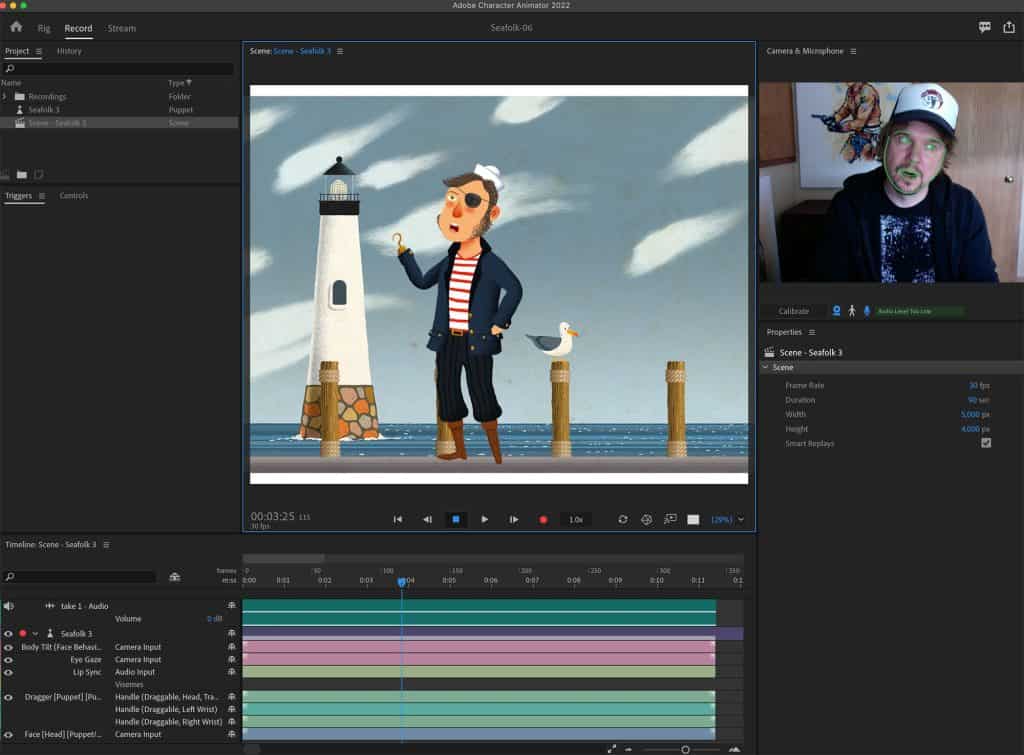The height and width of the screenshot is (755, 1024).
Task: Click take icon on Handle Left Wrist row
Action: pos(231,709)
